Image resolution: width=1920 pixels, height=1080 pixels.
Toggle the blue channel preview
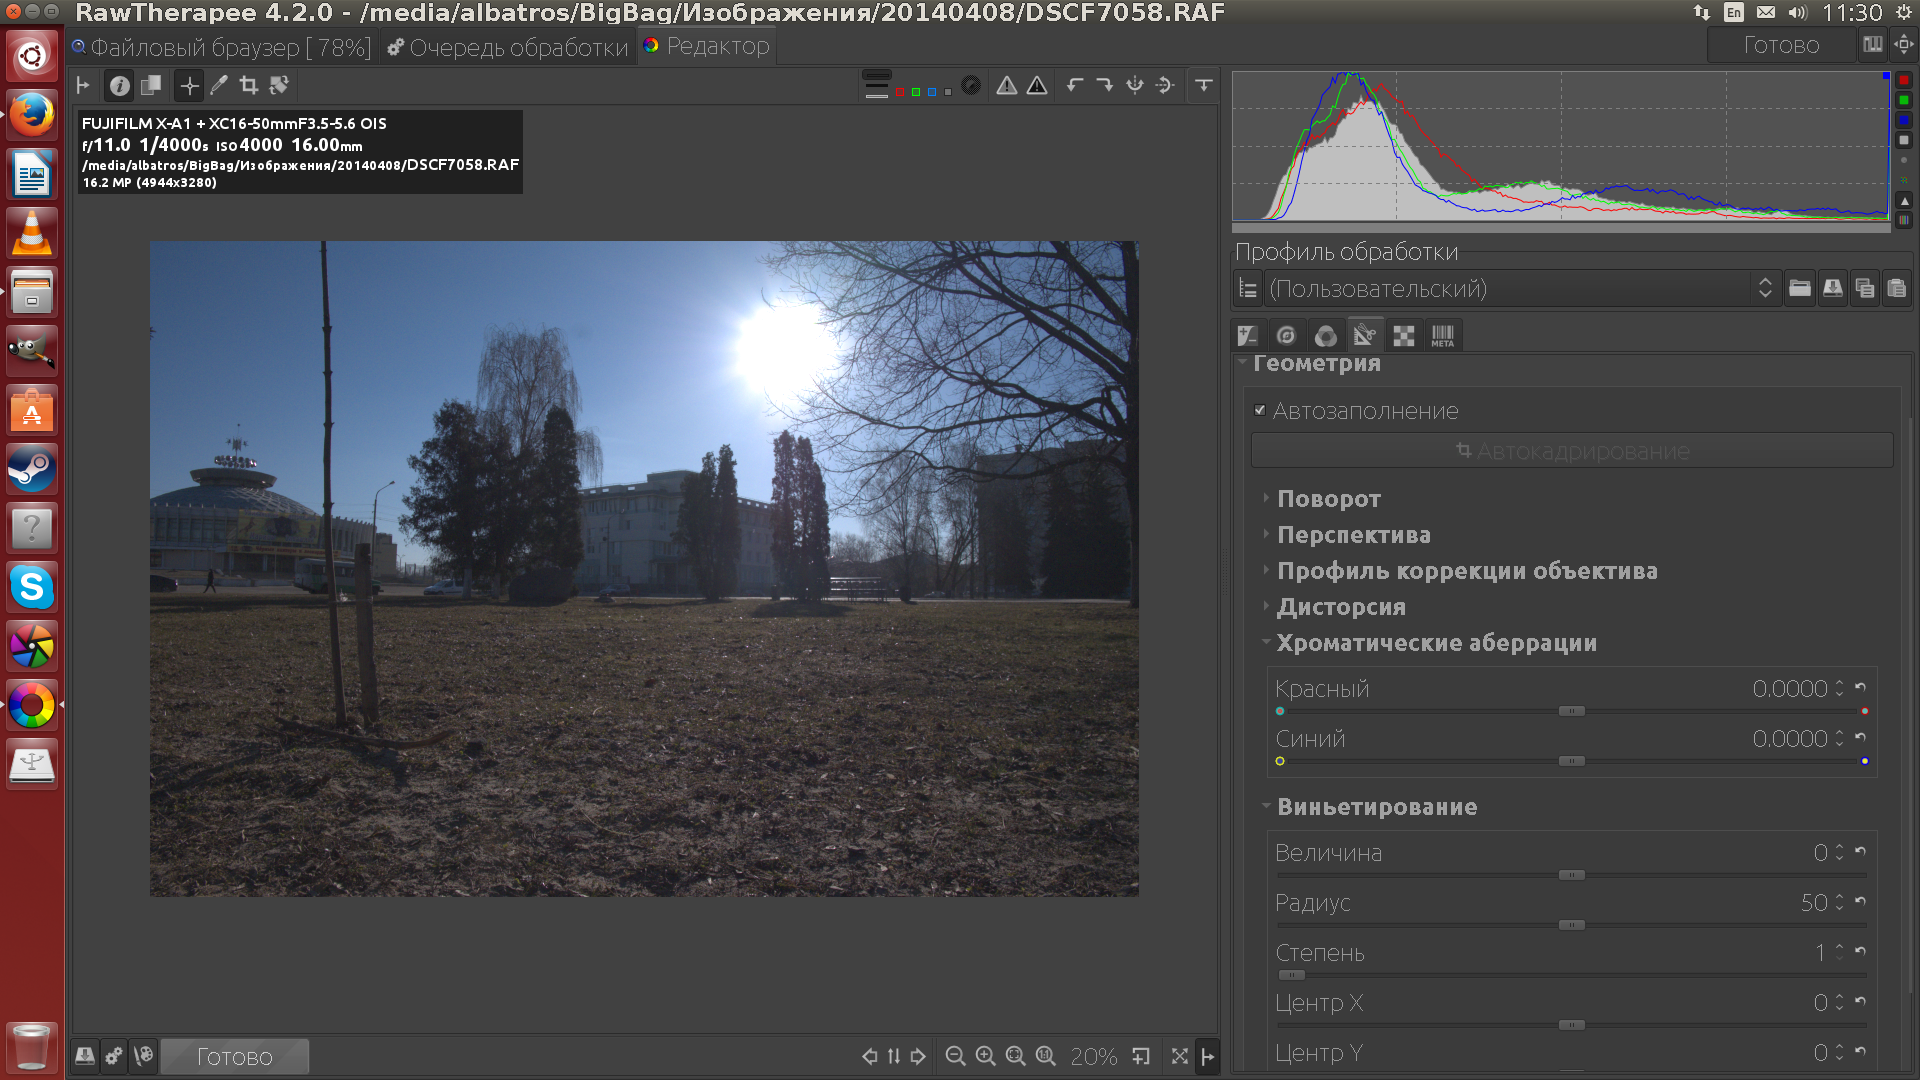931,92
